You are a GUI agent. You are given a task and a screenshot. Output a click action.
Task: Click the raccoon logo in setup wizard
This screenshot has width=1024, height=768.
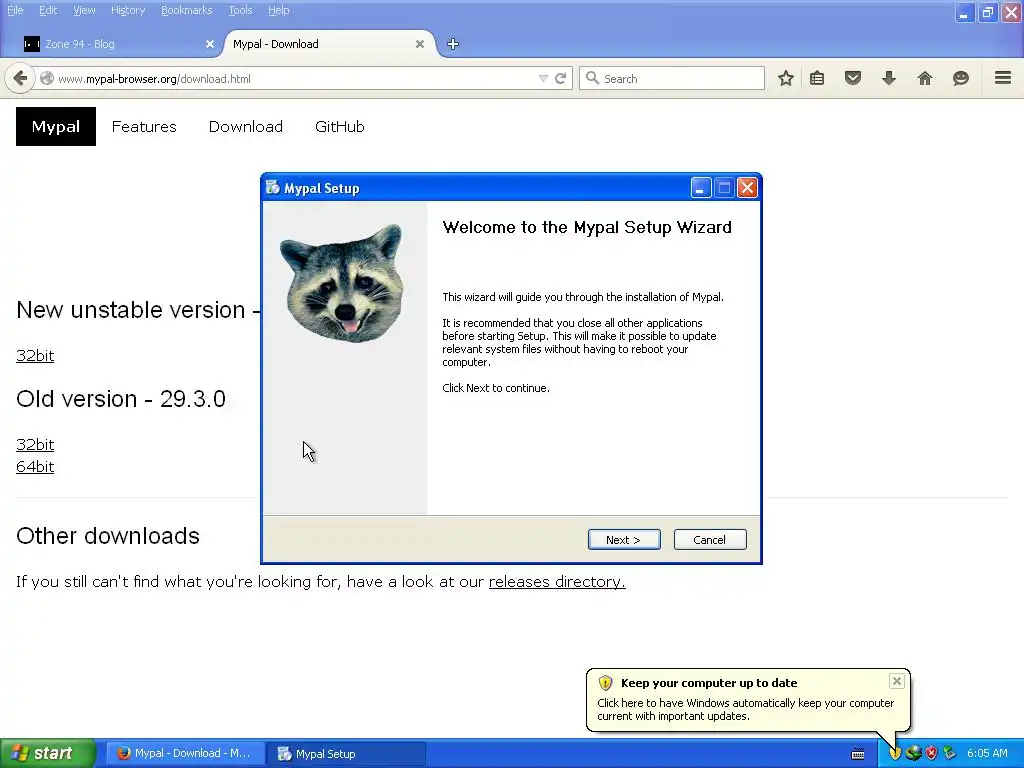tap(344, 283)
